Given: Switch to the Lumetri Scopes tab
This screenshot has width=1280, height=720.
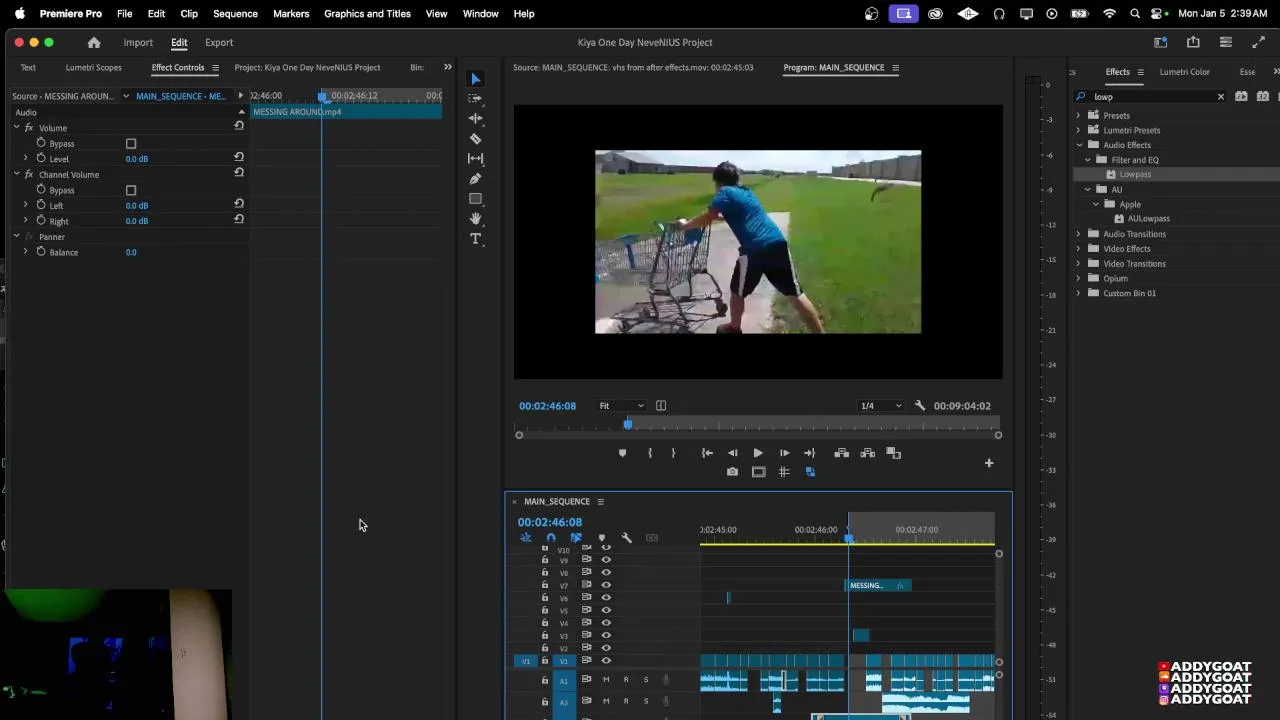Looking at the screenshot, I should click(x=93, y=68).
